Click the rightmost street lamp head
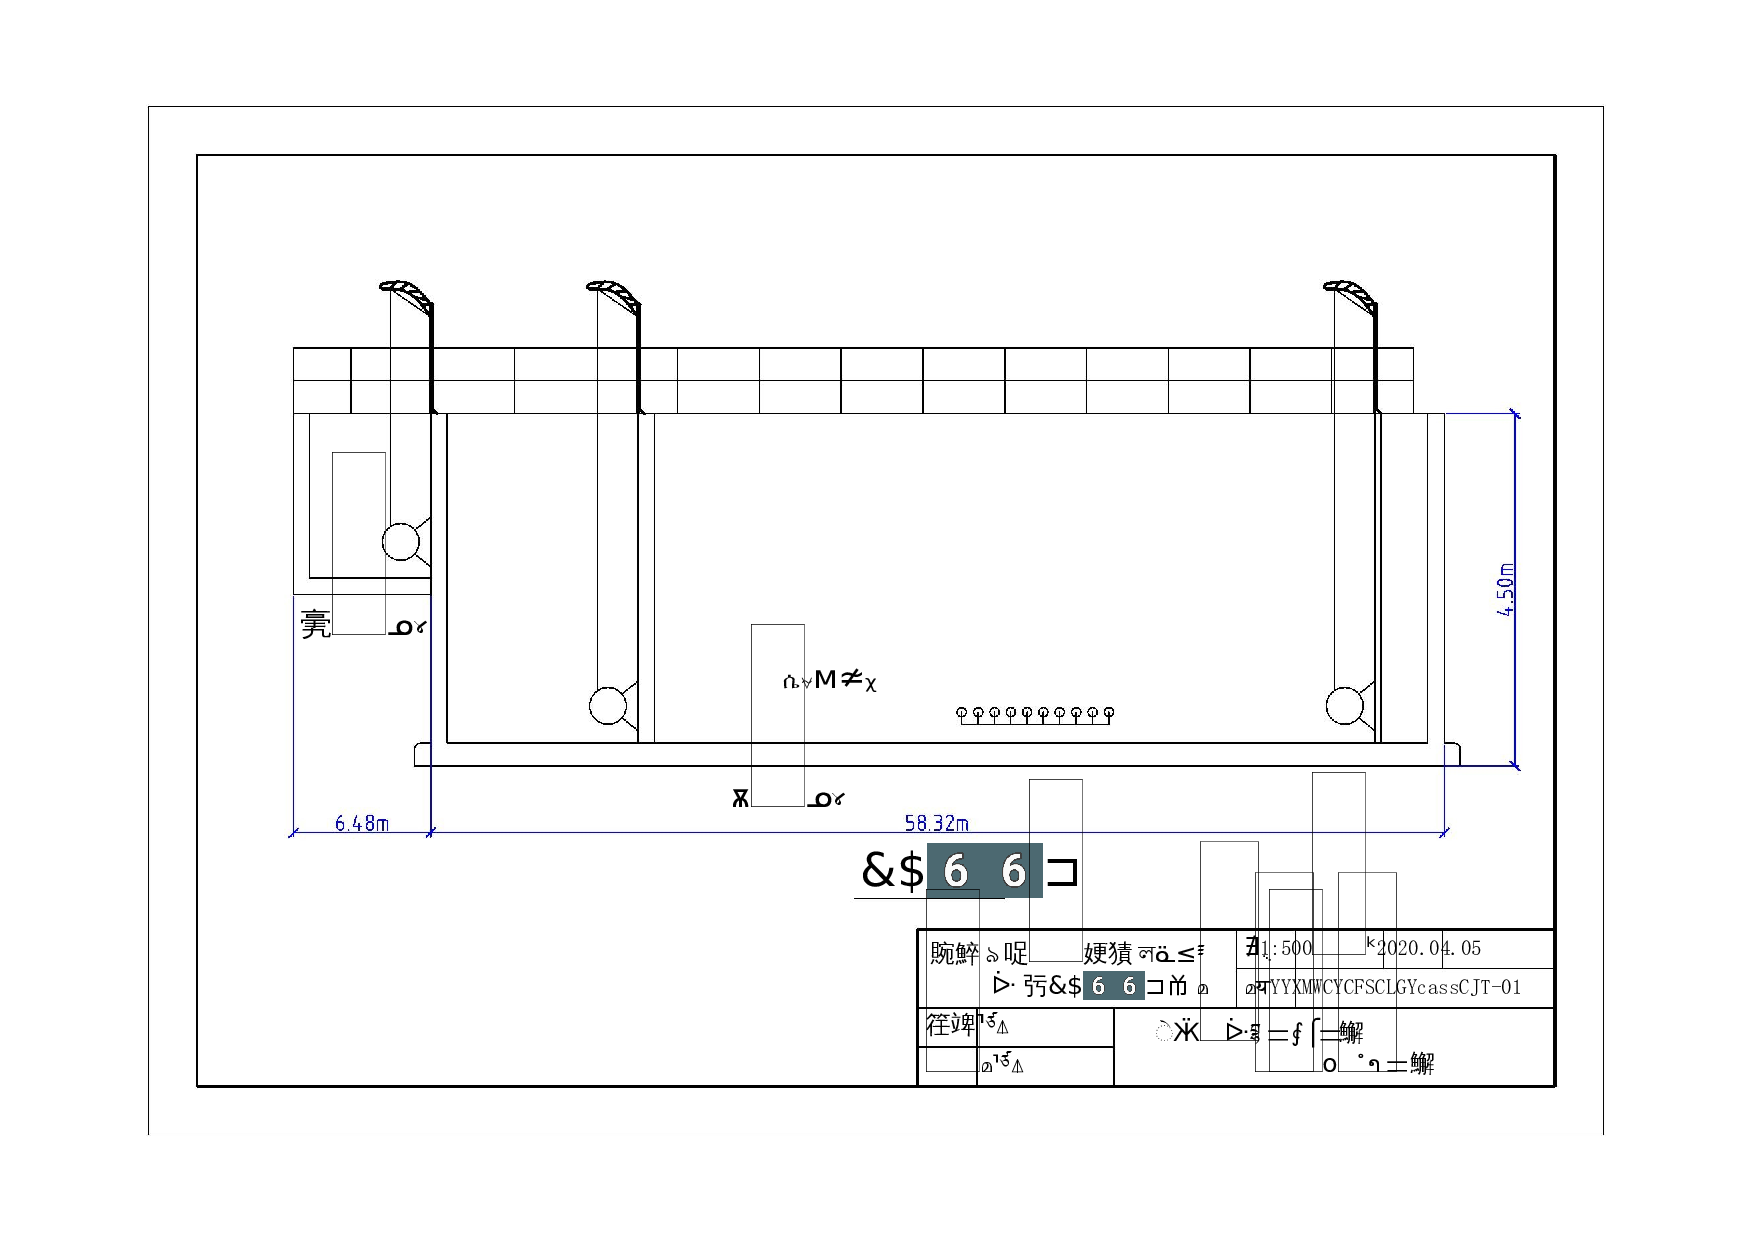 click(1349, 292)
